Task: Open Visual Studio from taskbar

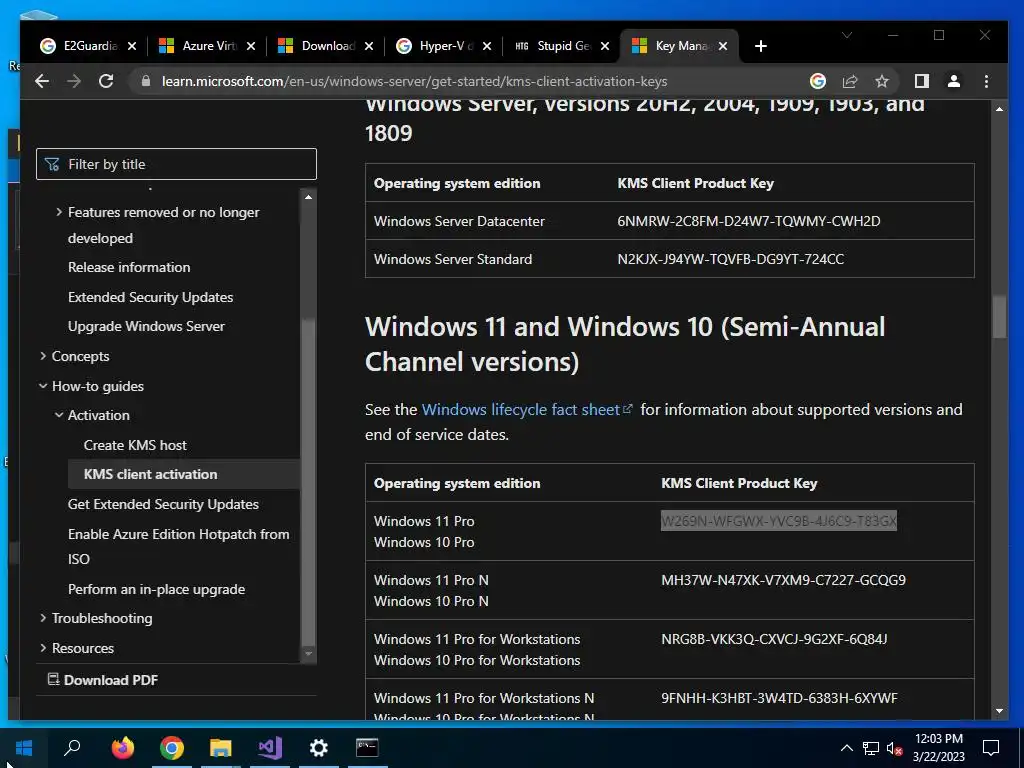Action: (269, 748)
